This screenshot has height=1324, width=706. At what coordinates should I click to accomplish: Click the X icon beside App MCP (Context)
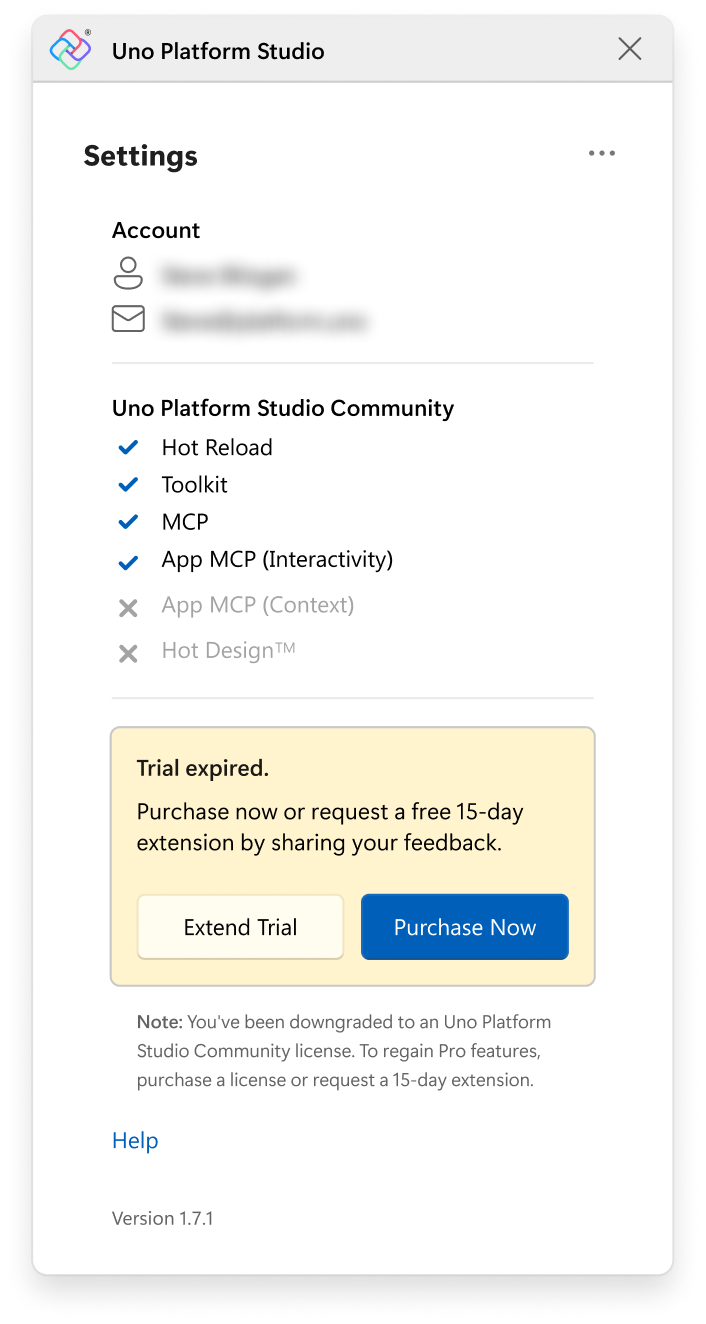coord(128,608)
